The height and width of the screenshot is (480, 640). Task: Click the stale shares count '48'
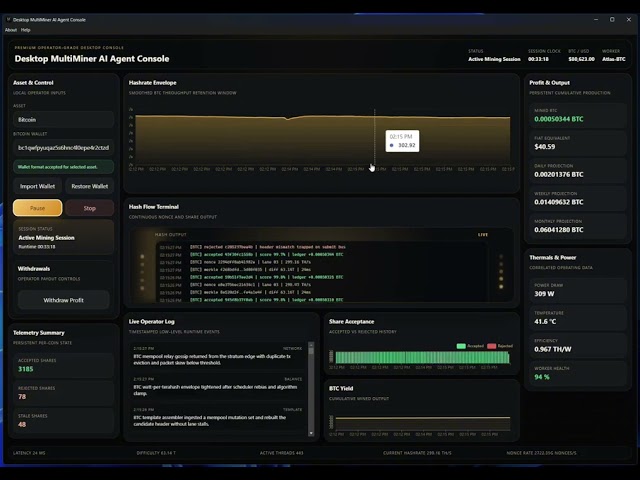[22, 424]
